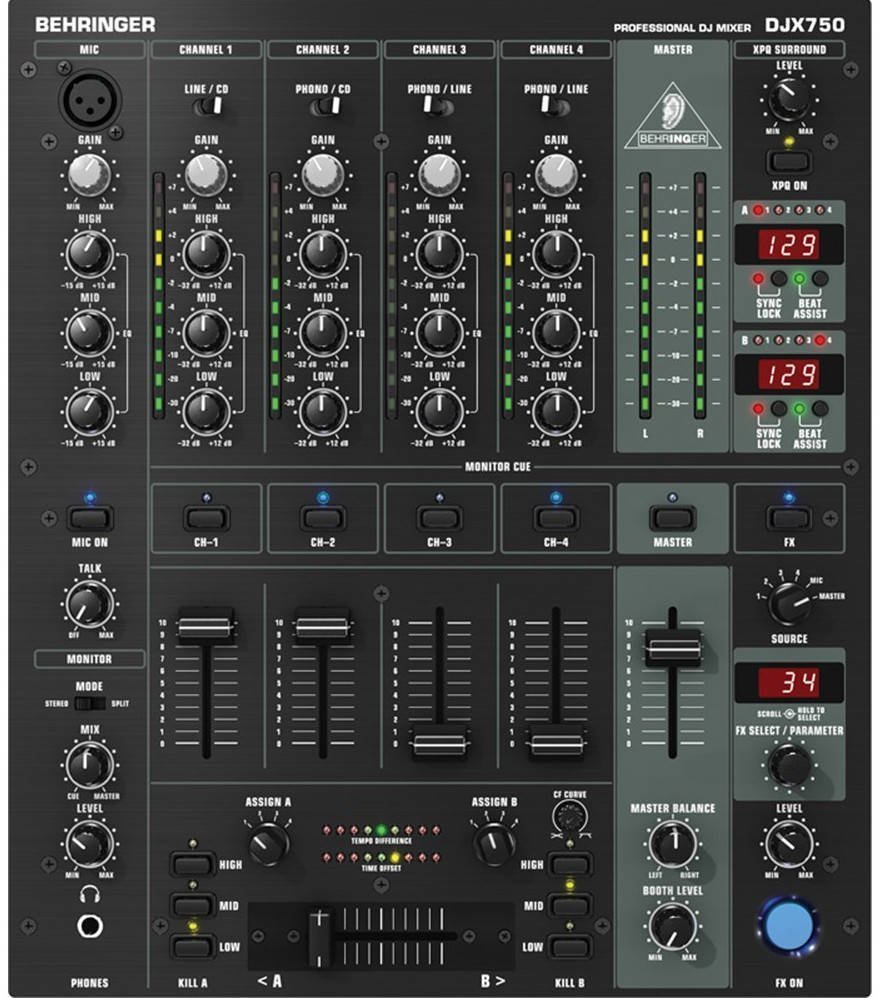Click the headphone PHONES jack
The width and height of the screenshot is (880, 998).
click(x=90, y=926)
